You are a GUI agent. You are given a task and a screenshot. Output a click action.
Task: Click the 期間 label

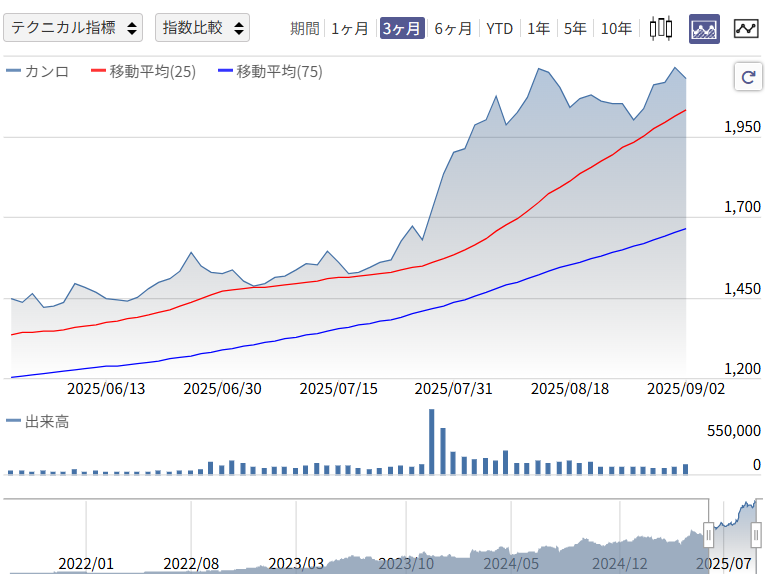[304, 28]
